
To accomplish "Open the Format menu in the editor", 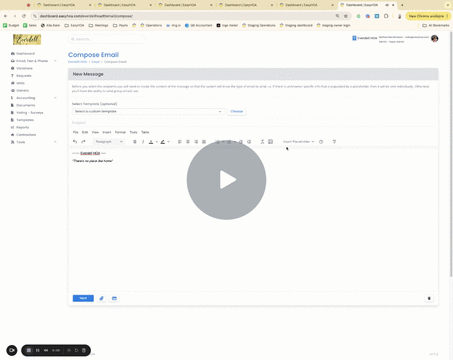I will (120, 132).
